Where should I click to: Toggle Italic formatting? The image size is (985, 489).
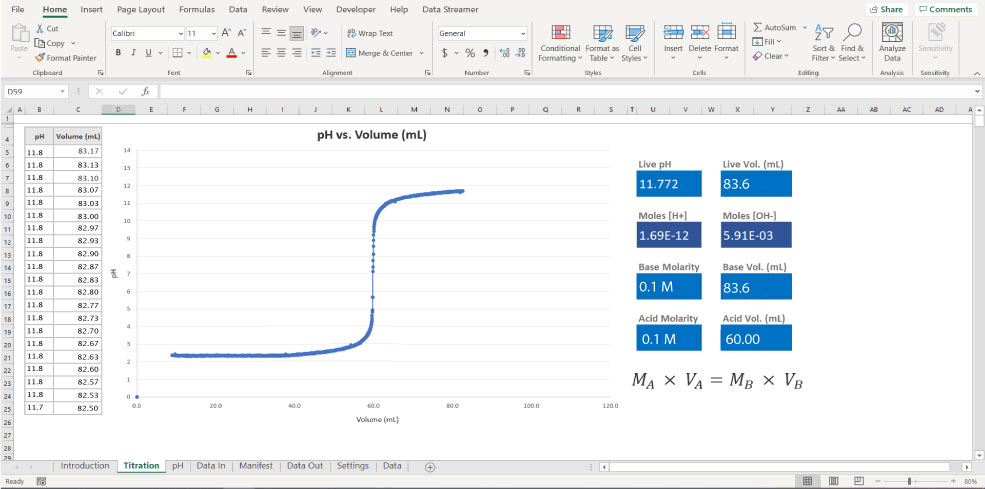[x=133, y=53]
